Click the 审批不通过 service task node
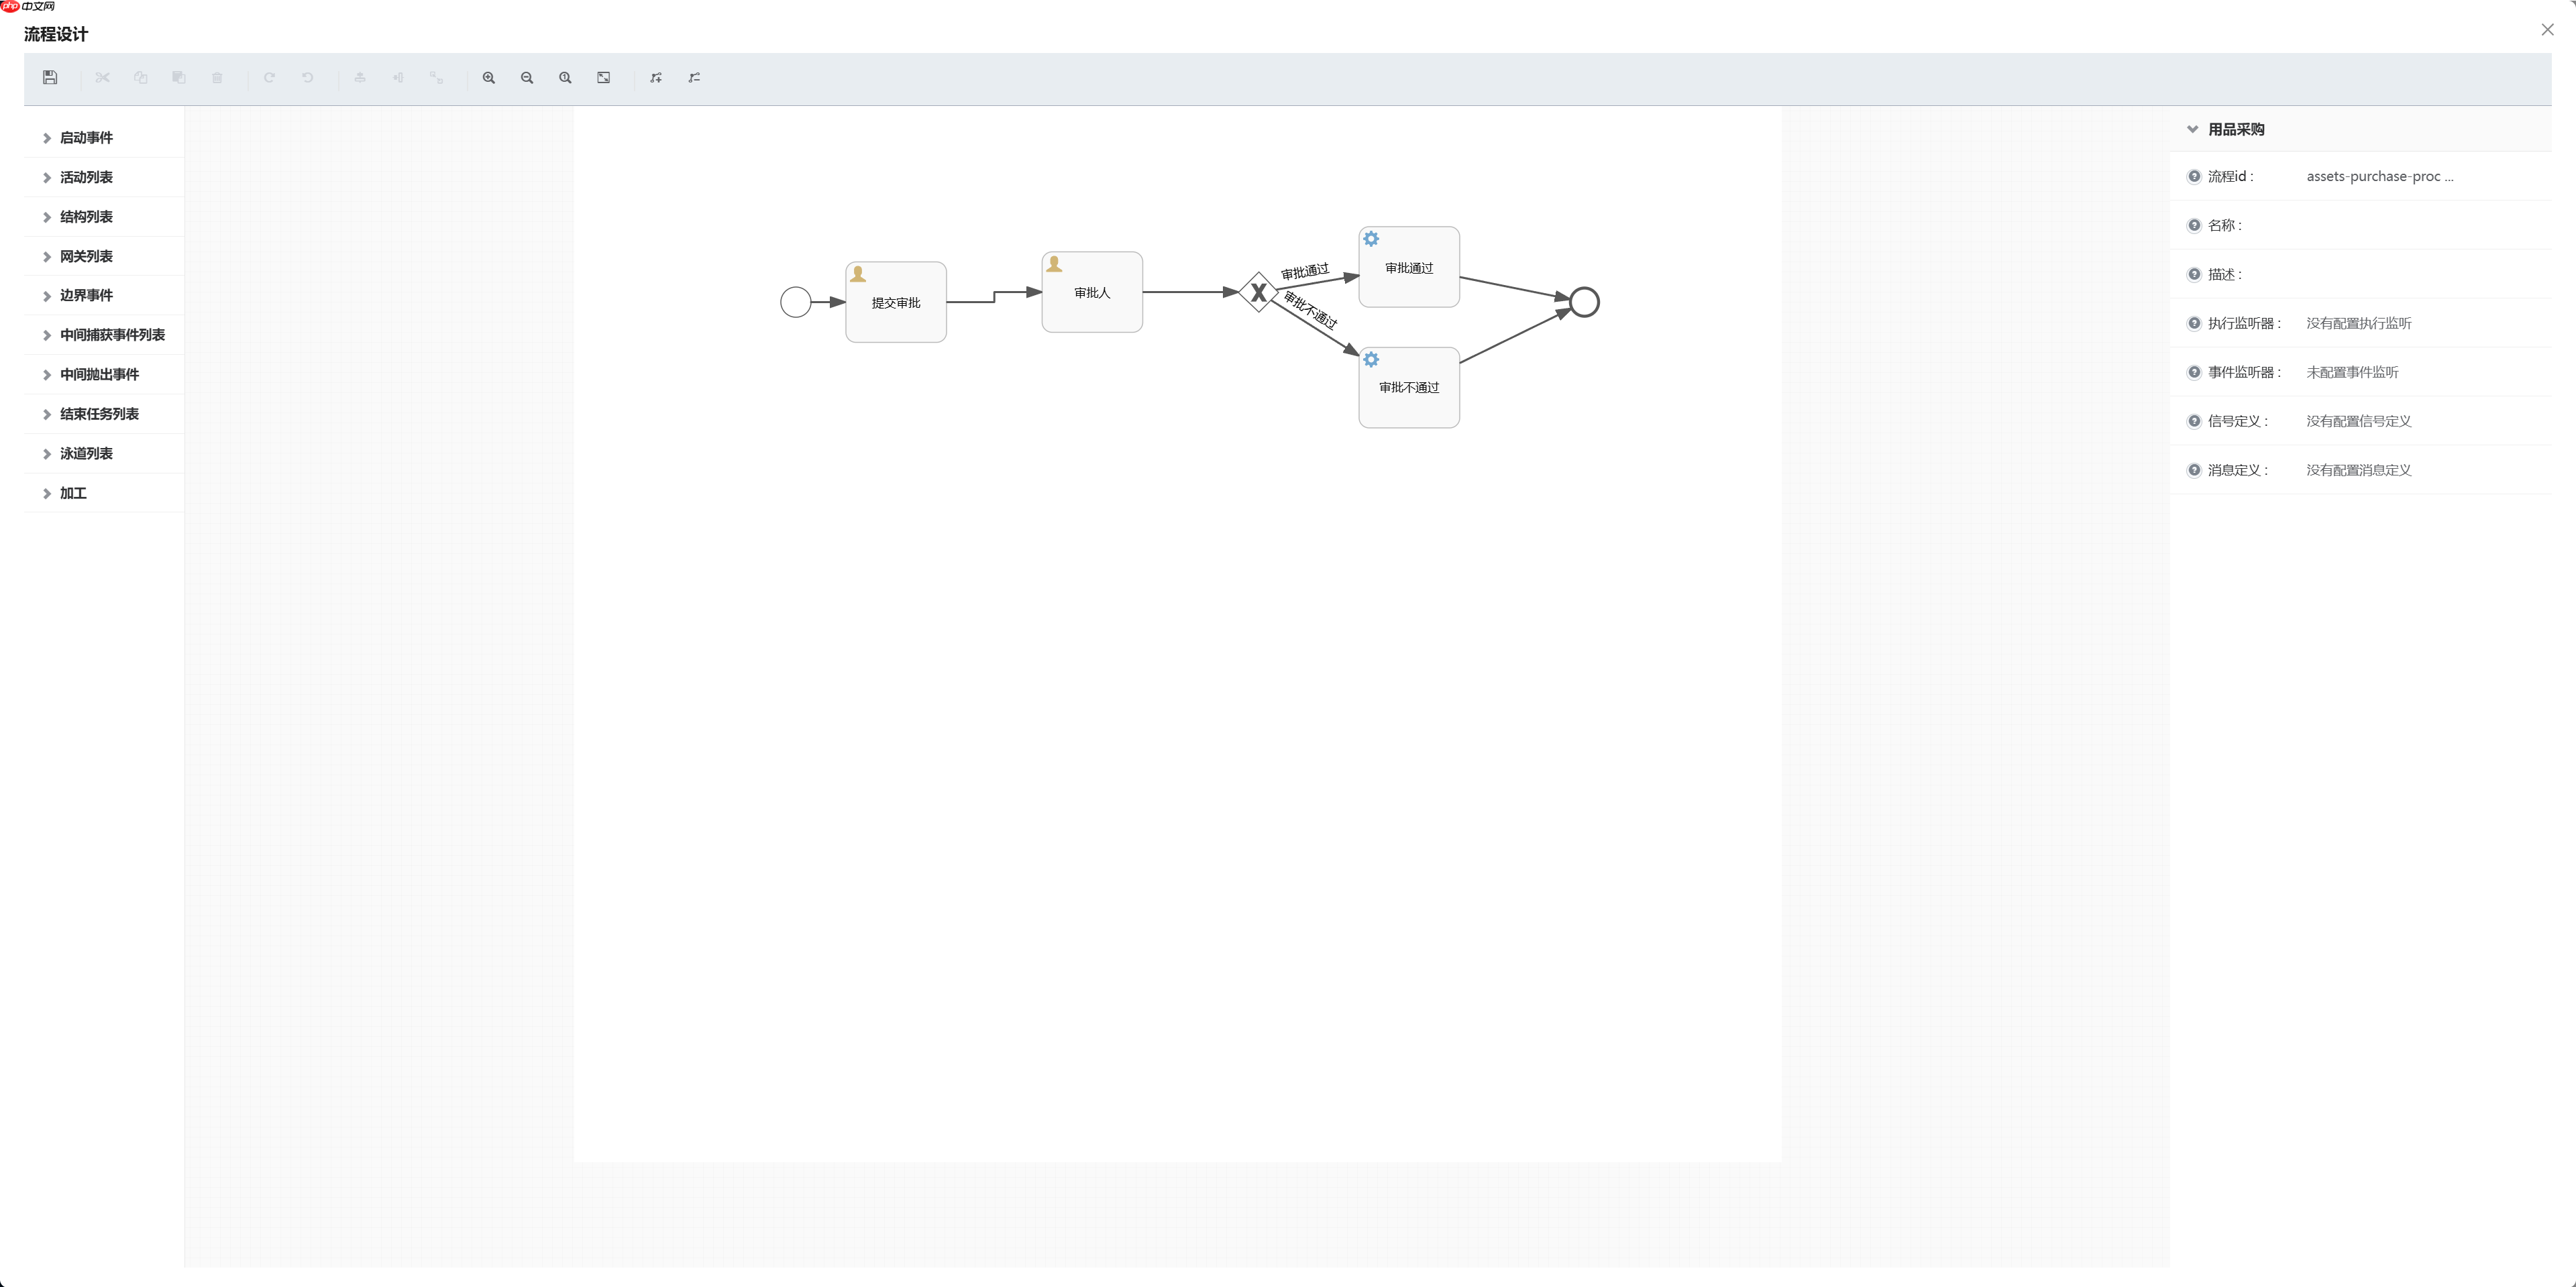Image resolution: width=2576 pixels, height=1287 pixels. tap(1408, 387)
